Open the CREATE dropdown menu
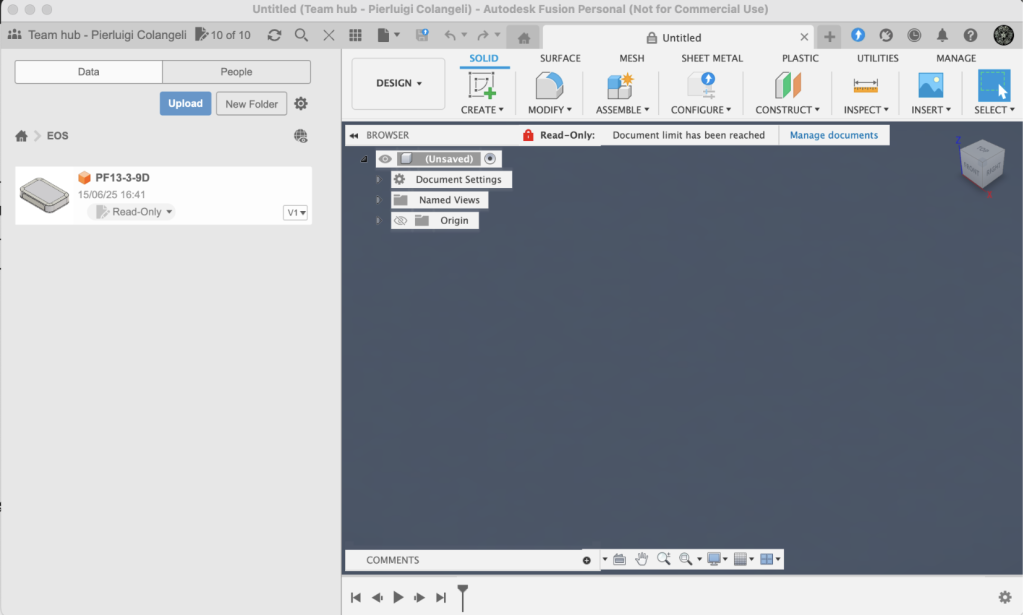This screenshot has width=1024, height=615. click(482, 110)
